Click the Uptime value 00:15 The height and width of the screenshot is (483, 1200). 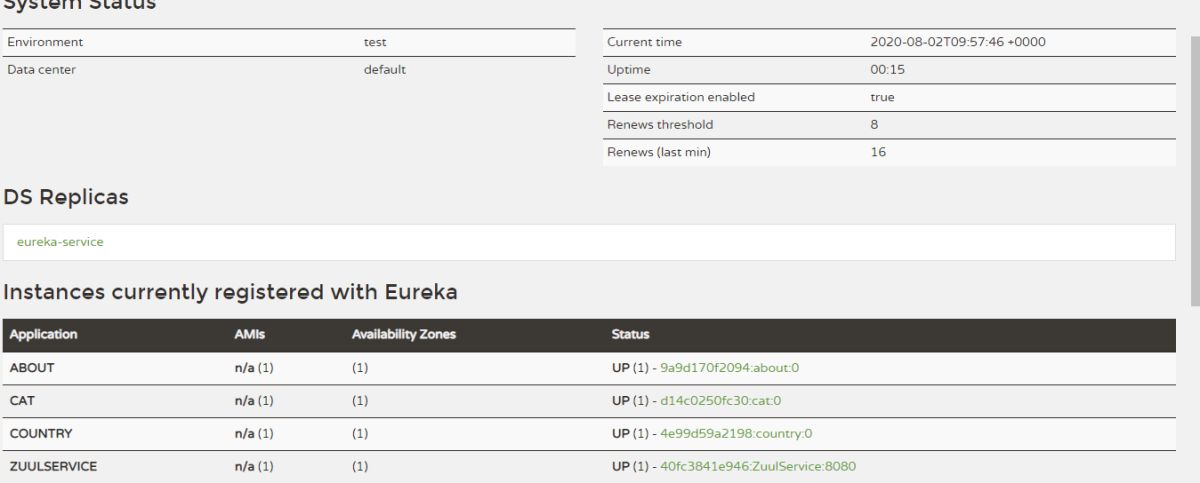point(886,70)
